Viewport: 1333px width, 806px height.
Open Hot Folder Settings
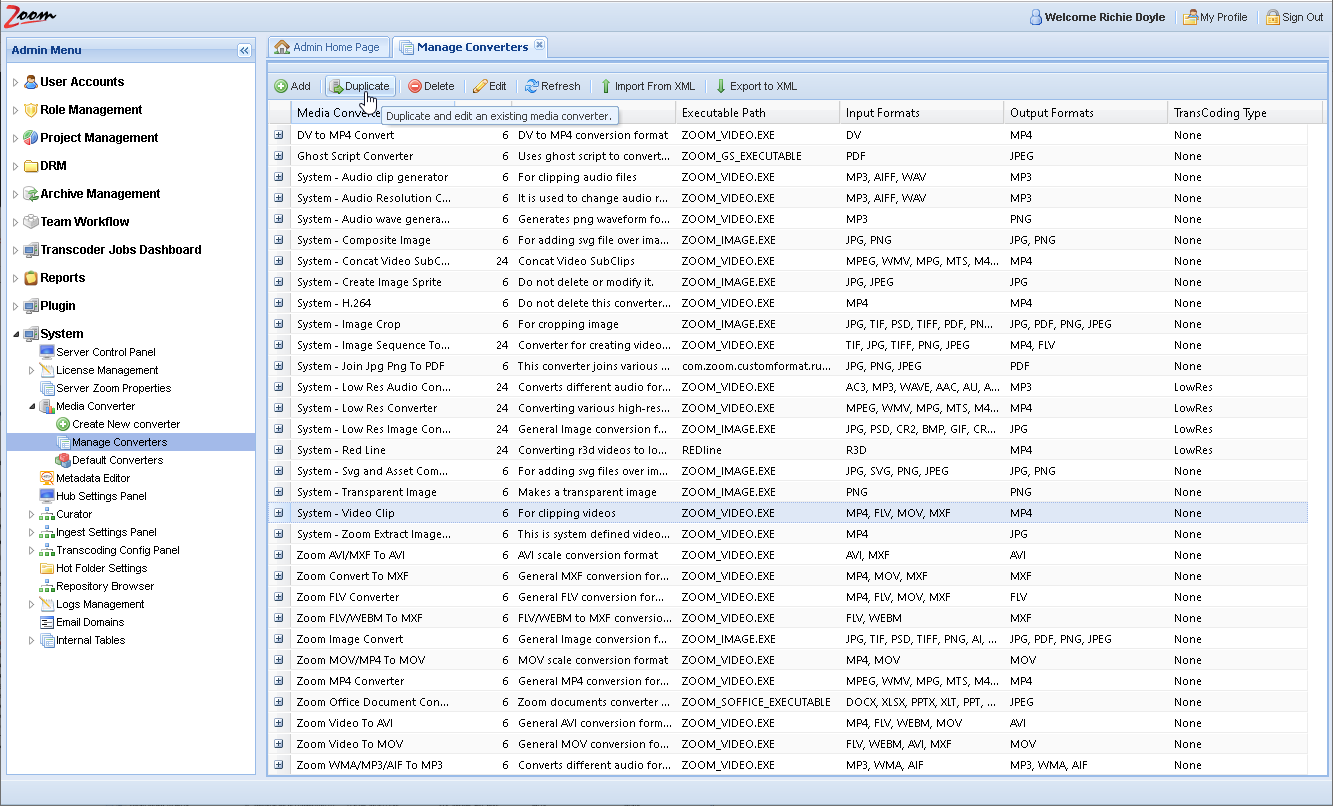coord(101,568)
